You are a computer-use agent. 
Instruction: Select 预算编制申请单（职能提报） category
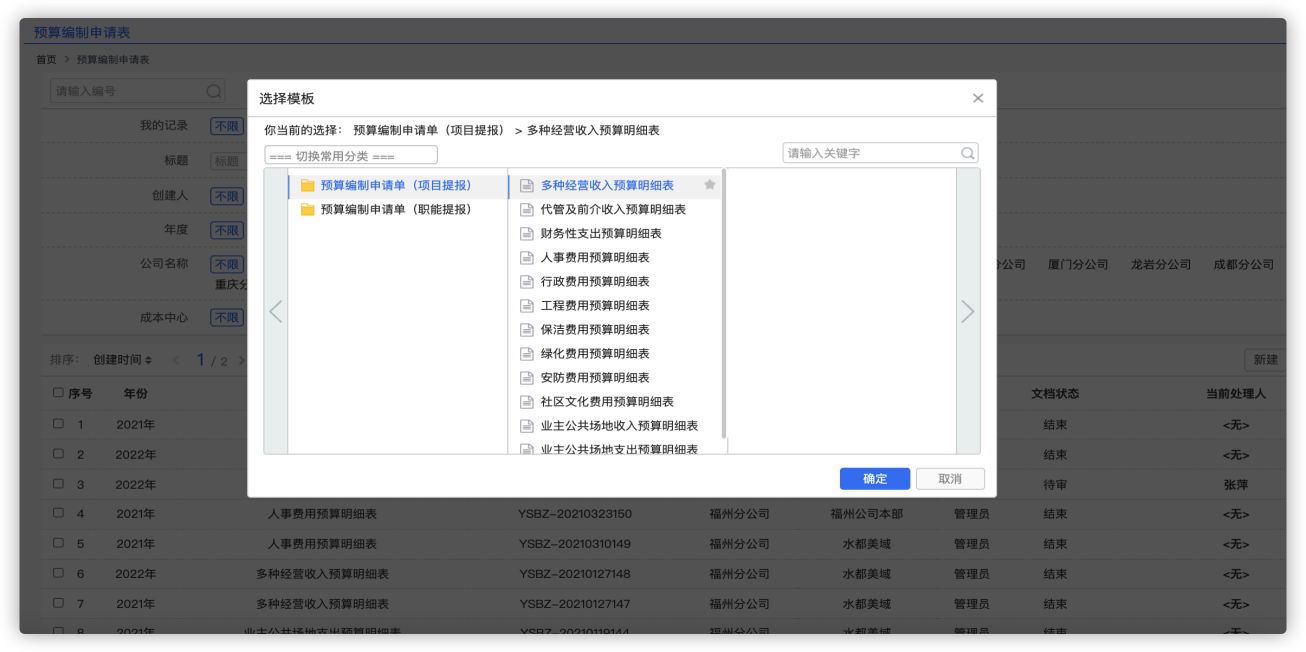pyautogui.click(x=397, y=210)
